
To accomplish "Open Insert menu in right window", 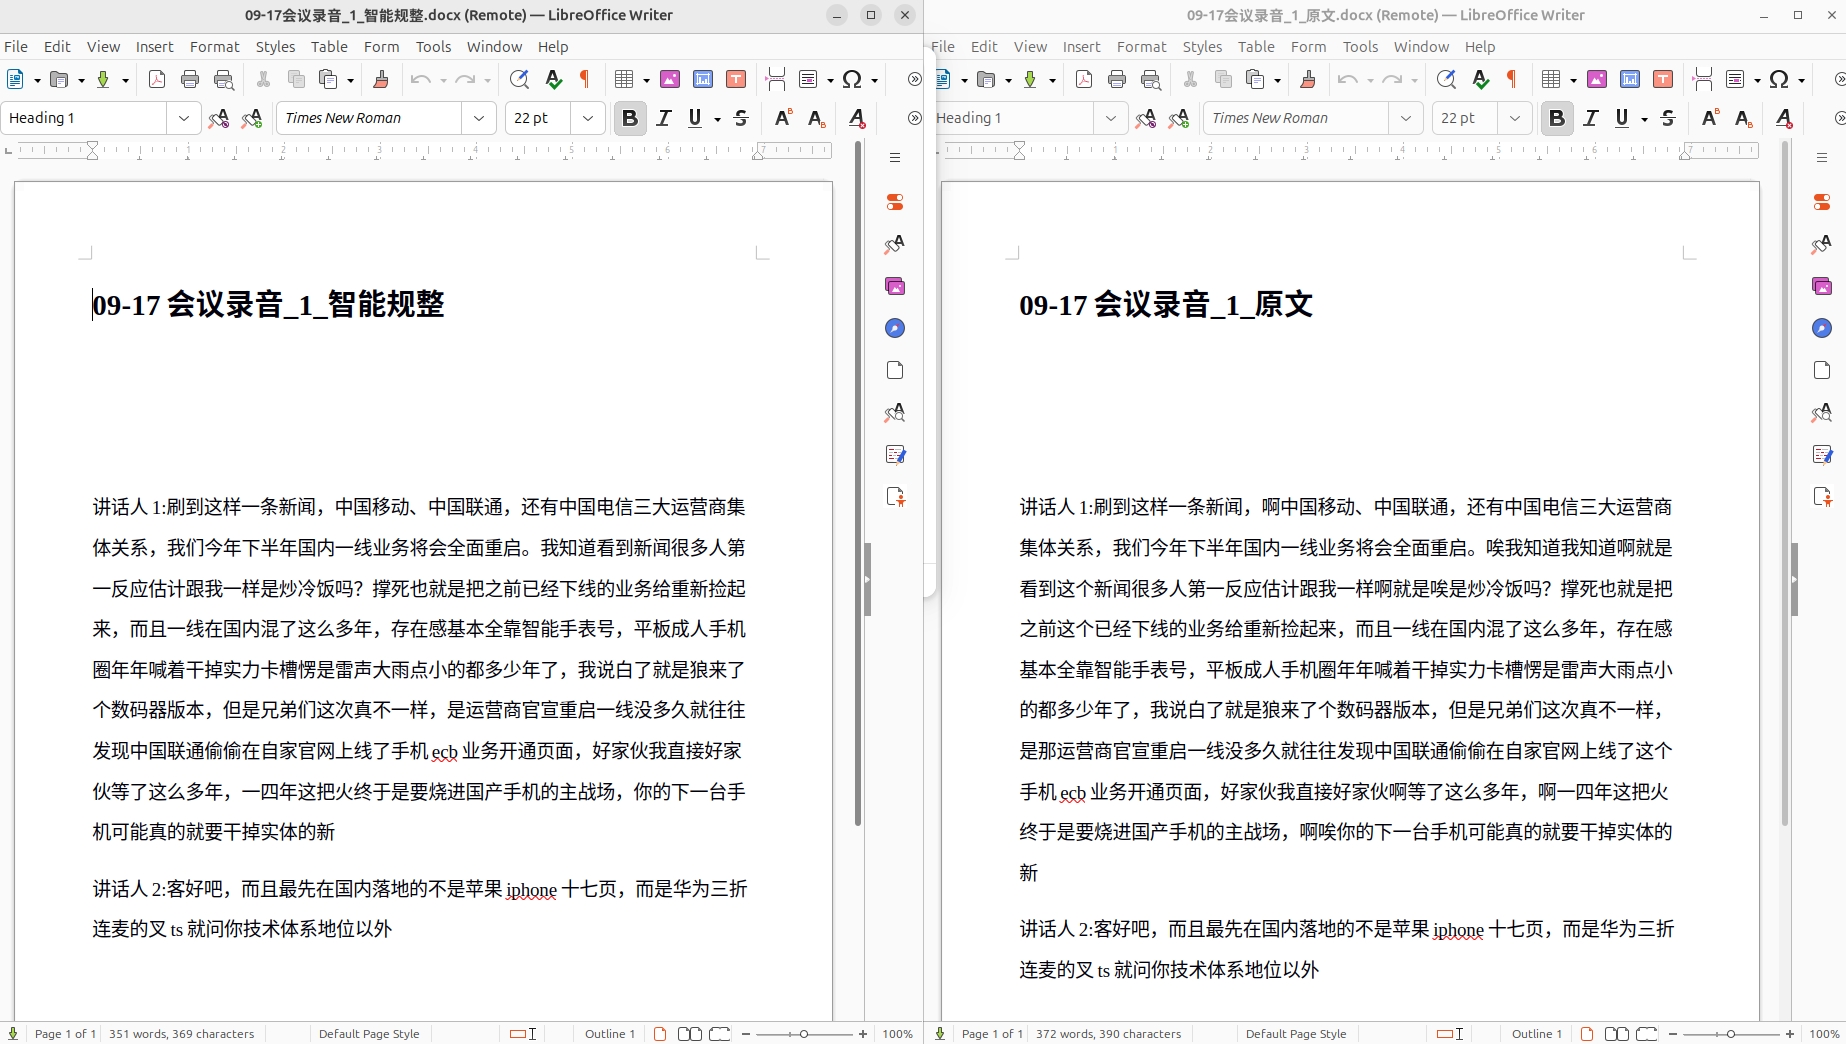I will pyautogui.click(x=1081, y=47).
